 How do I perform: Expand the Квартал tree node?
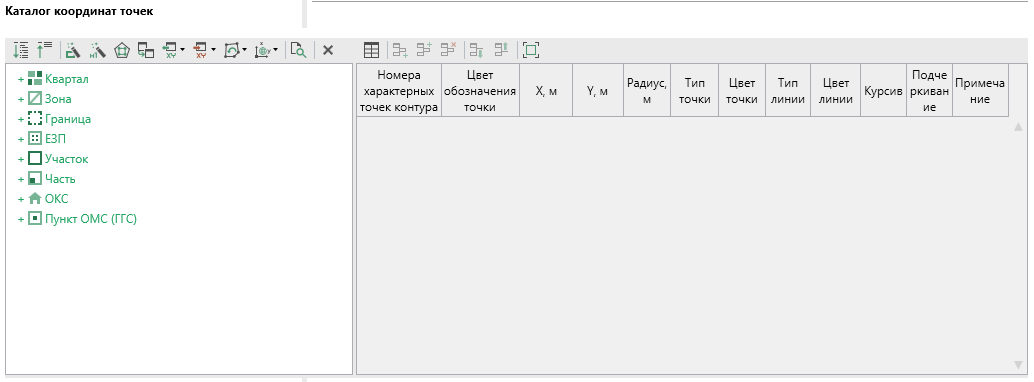pos(21,80)
